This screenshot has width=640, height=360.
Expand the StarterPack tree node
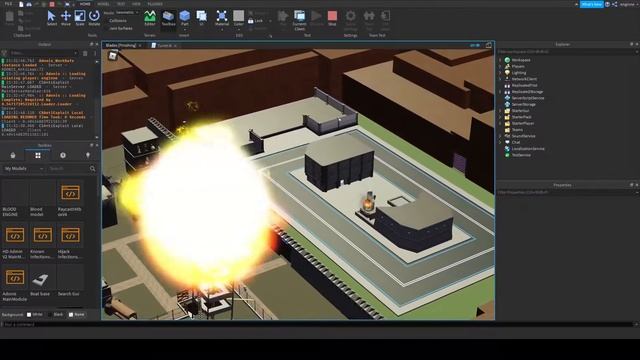tap(500, 117)
